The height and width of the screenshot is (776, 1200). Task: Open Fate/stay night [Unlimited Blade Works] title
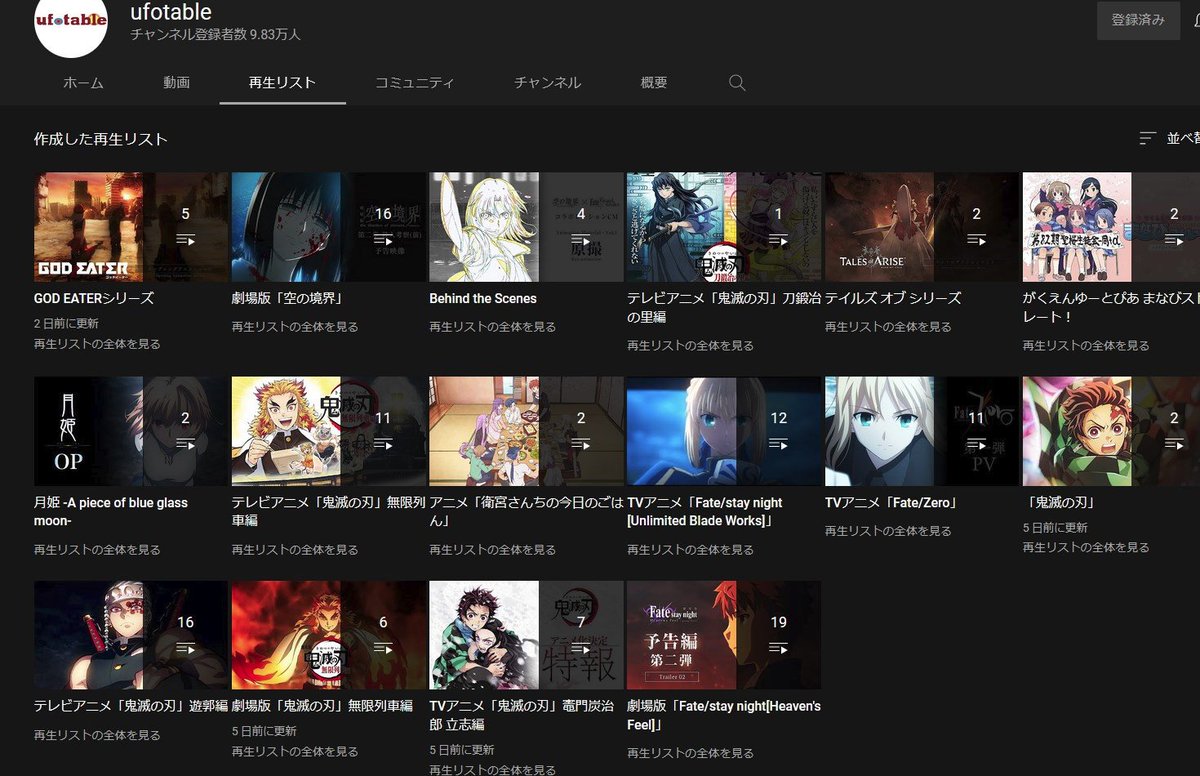tap(705, 511)
